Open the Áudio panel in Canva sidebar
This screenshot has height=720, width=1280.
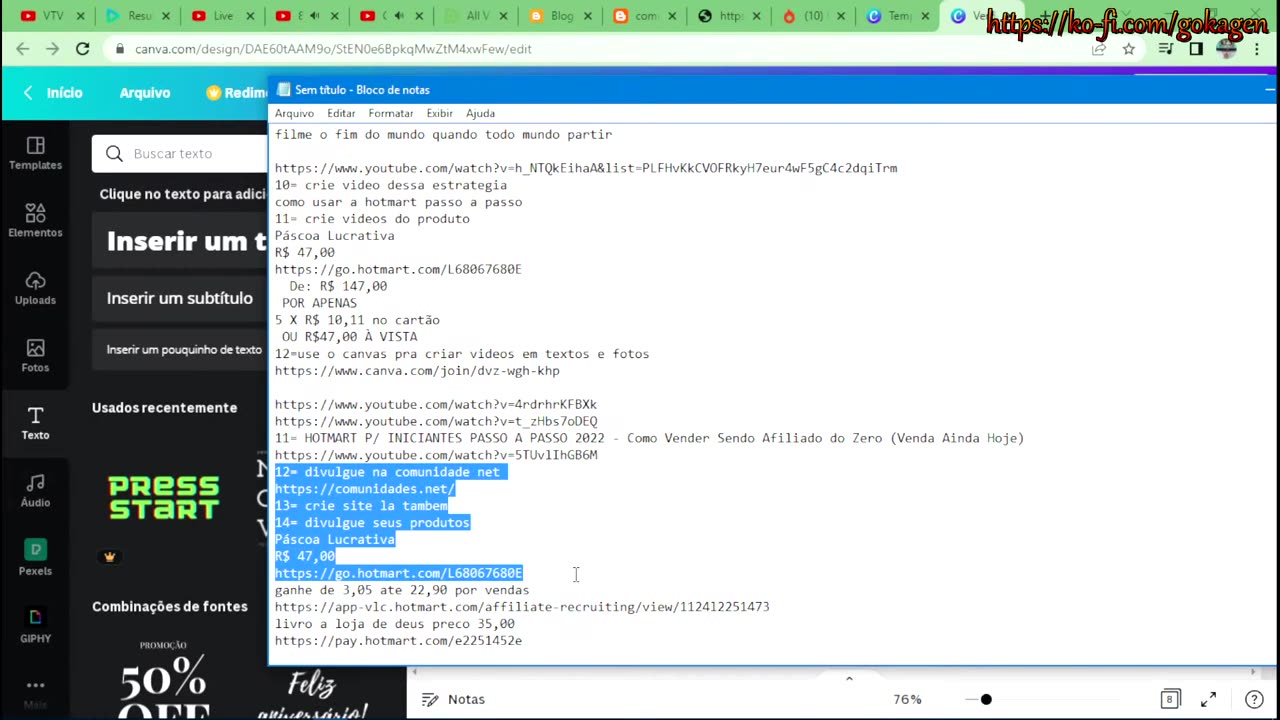tap(35, 490)
